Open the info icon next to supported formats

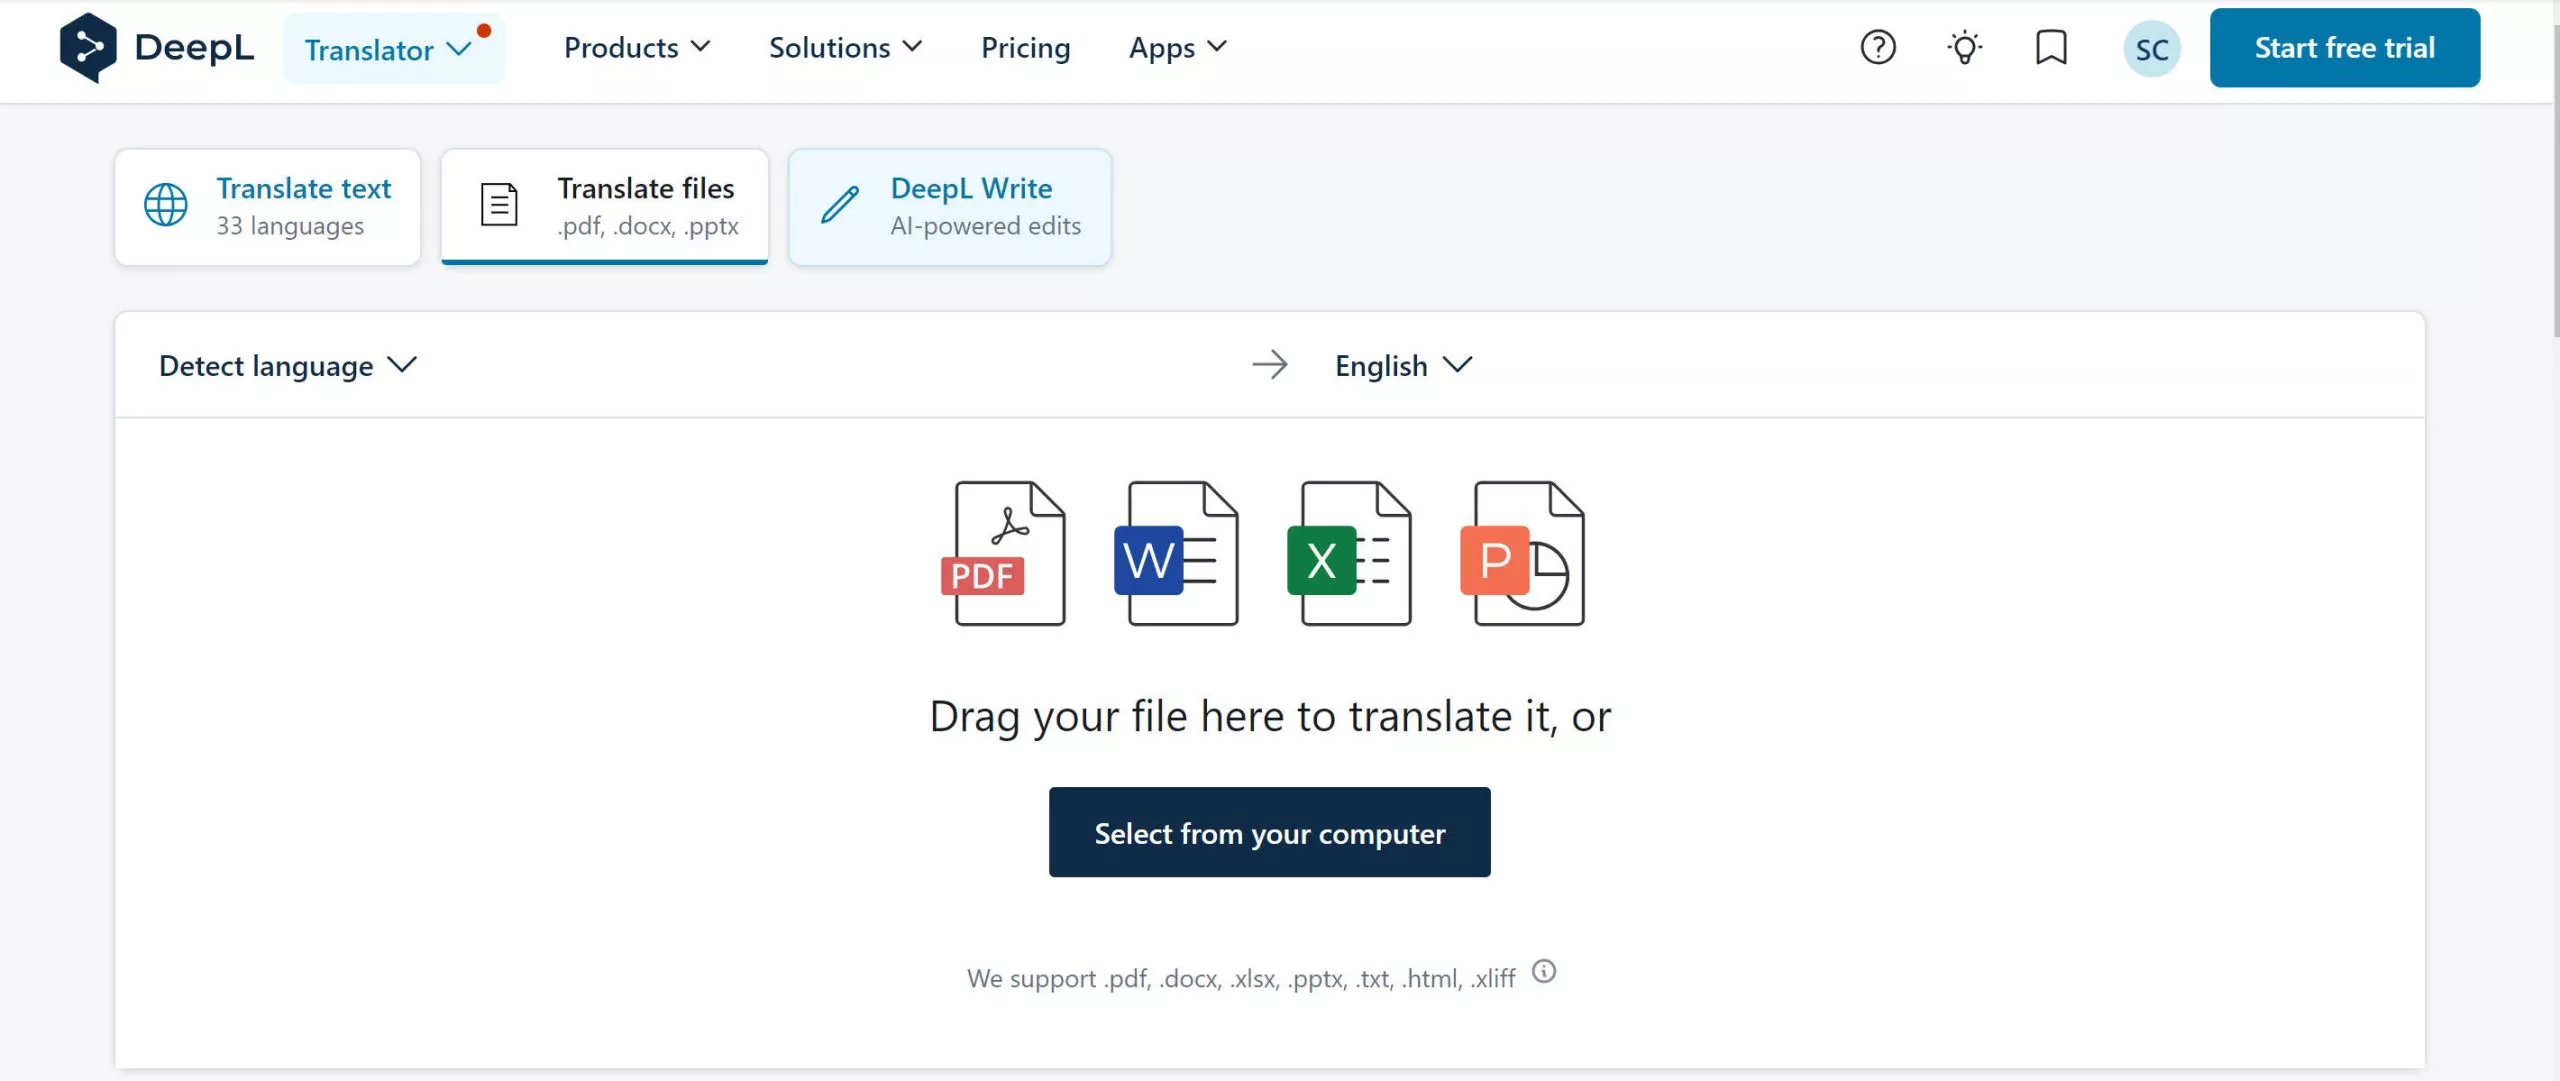pos(1543,971)
